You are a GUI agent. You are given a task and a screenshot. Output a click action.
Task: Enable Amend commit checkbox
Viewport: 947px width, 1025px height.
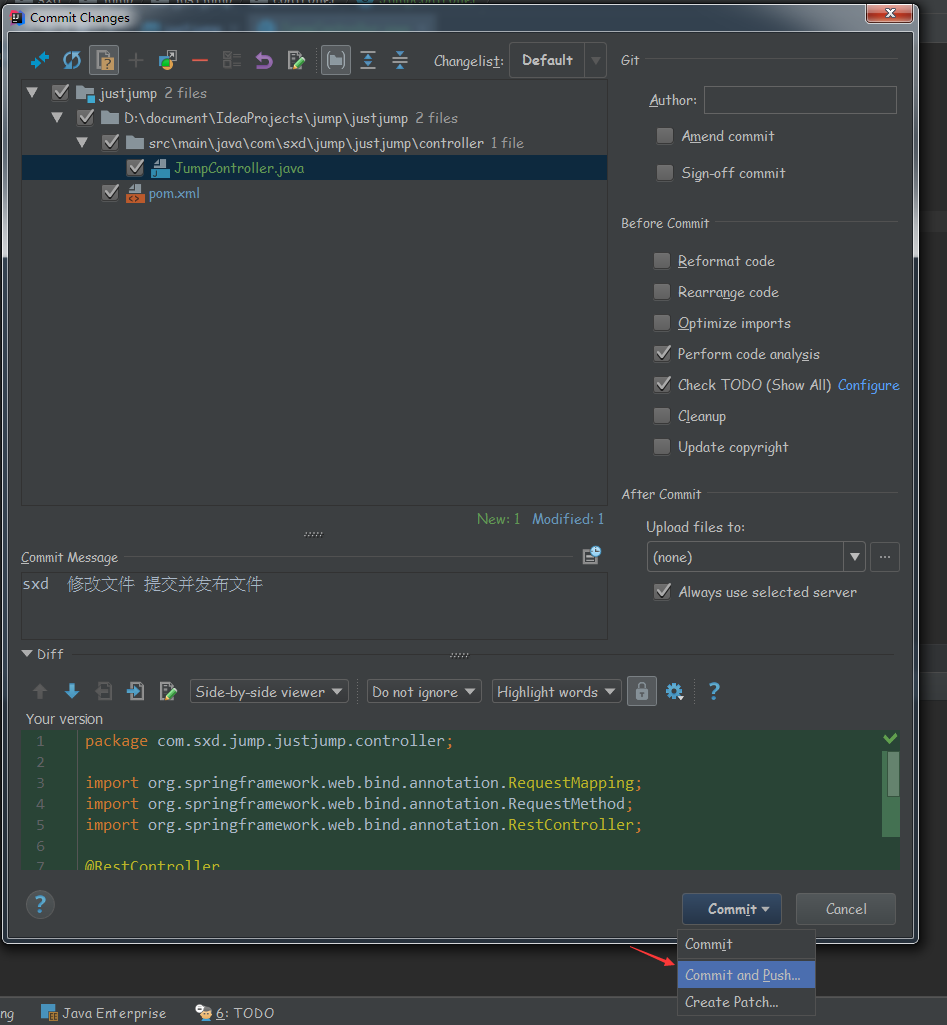pos(665,135)
